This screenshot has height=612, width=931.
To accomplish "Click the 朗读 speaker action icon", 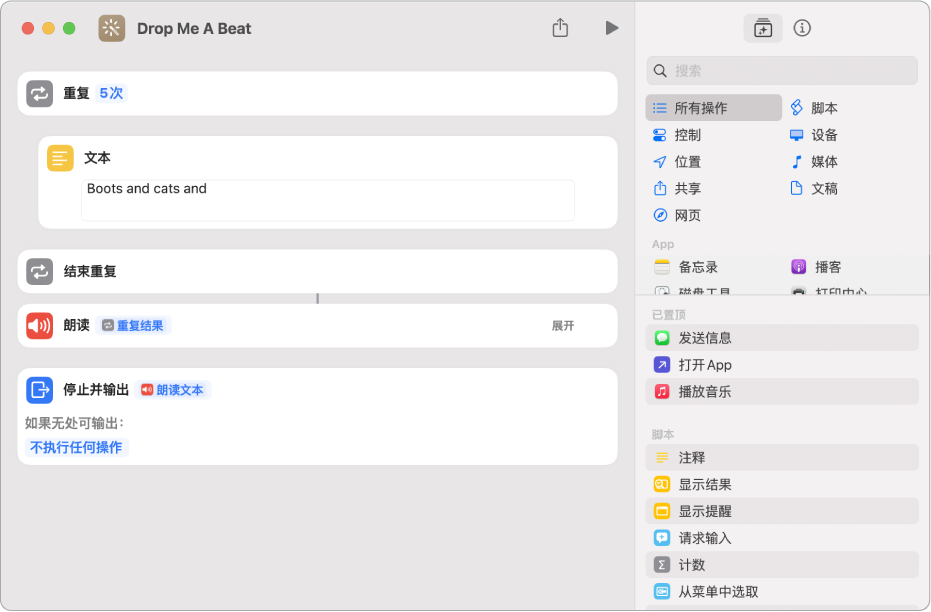I will pyautogui.click(x=39, y=325).
